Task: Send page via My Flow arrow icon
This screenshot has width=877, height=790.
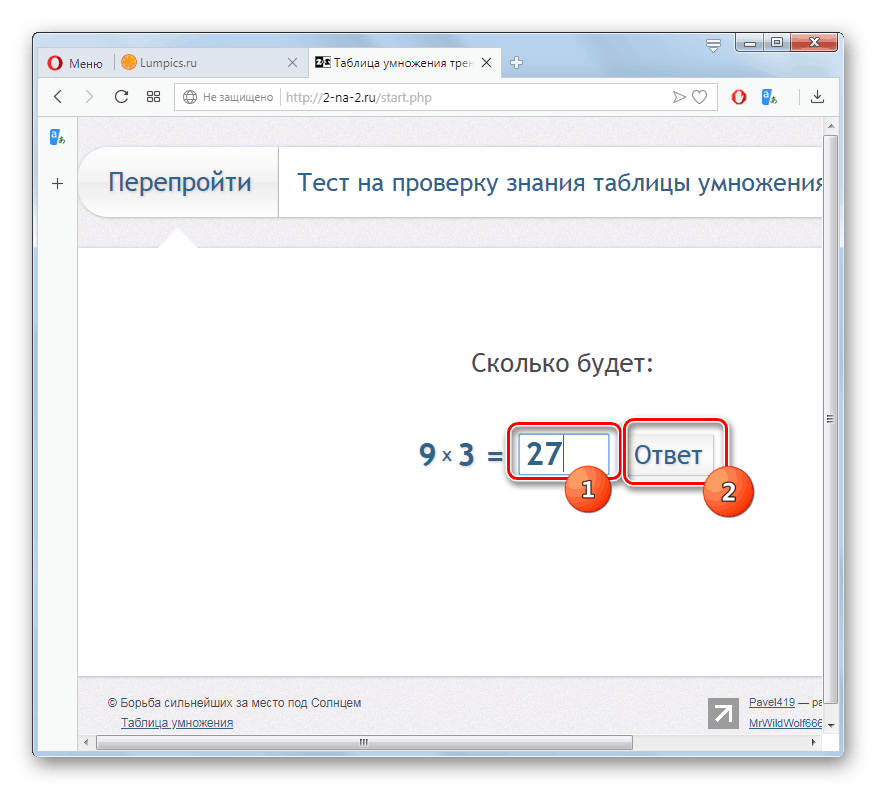Action: pos(679,97)
